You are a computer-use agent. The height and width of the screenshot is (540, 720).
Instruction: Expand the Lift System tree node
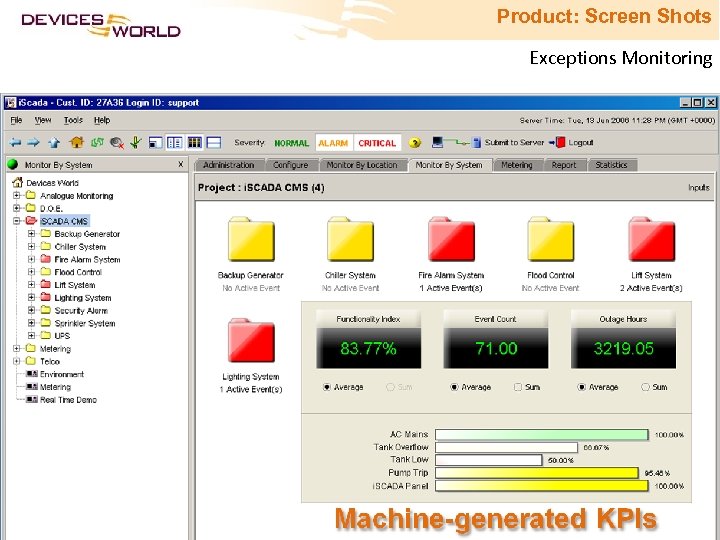point(31,285)
